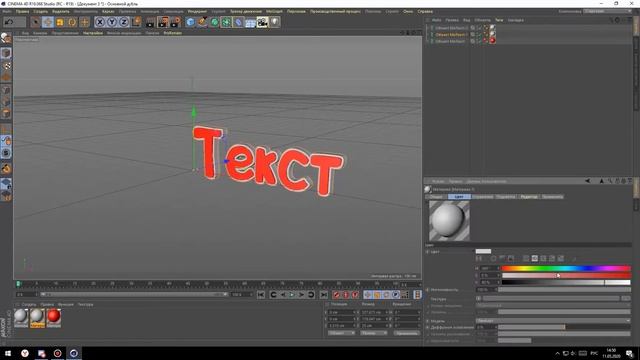Open the MoGraph menu

coord(274,11)
